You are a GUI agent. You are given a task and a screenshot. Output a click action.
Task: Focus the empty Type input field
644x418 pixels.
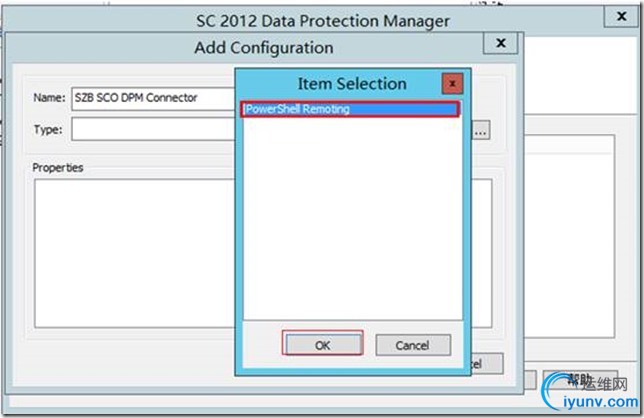click(154, 129)
